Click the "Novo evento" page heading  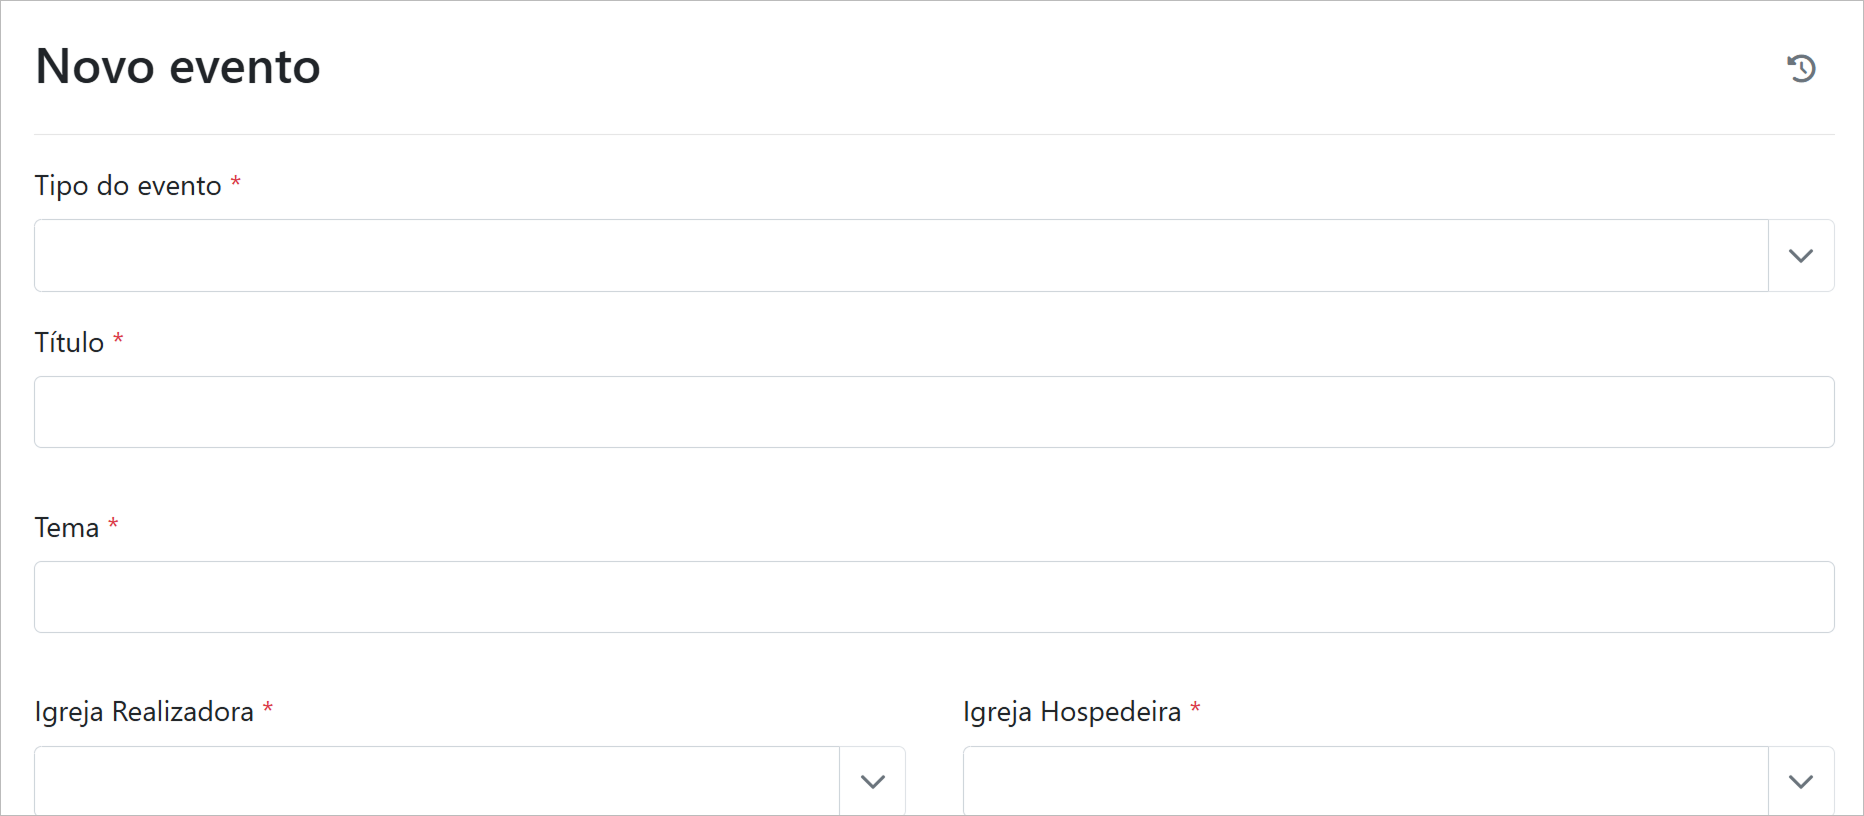click(x=178, y=67)
